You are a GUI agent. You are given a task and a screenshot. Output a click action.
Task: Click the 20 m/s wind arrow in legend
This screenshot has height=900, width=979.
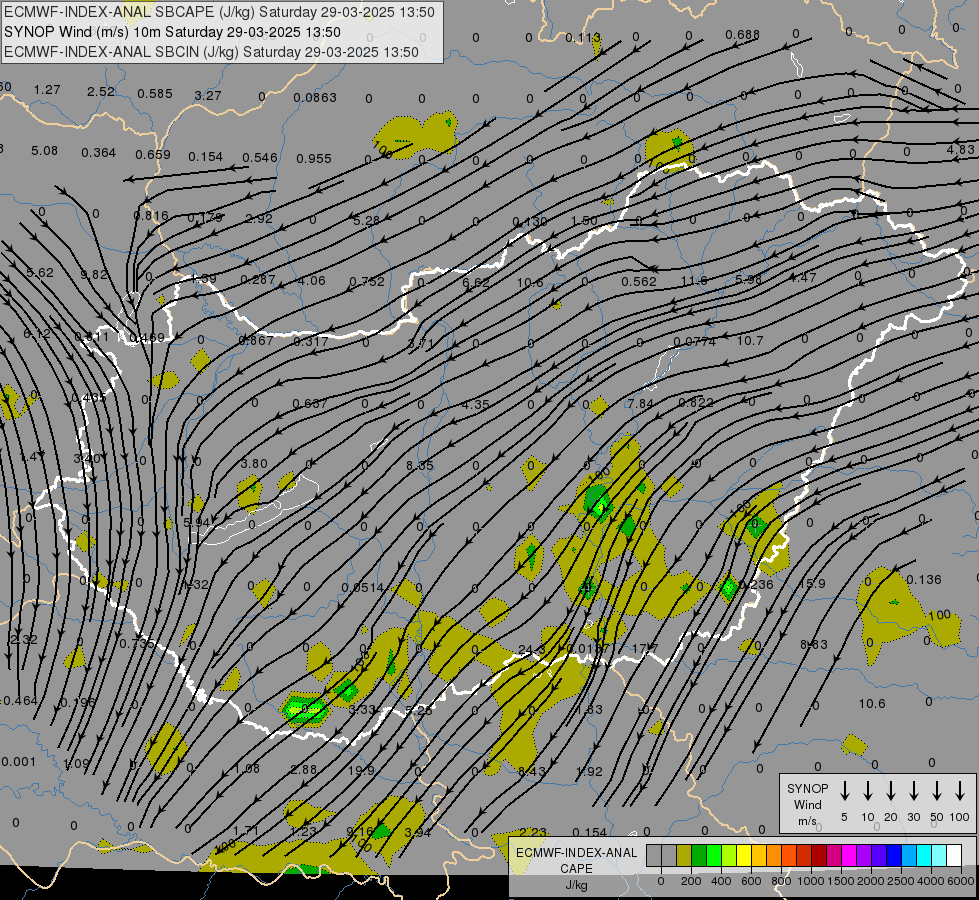(x=891, y=791)
